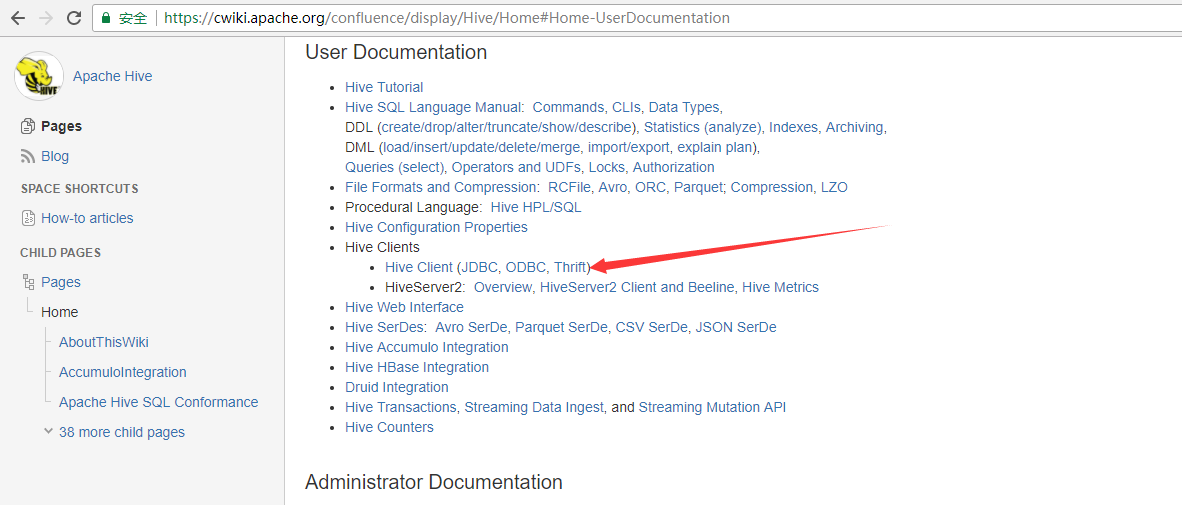
Task: Open the Thrift link
Action: (x=571, y=267)
